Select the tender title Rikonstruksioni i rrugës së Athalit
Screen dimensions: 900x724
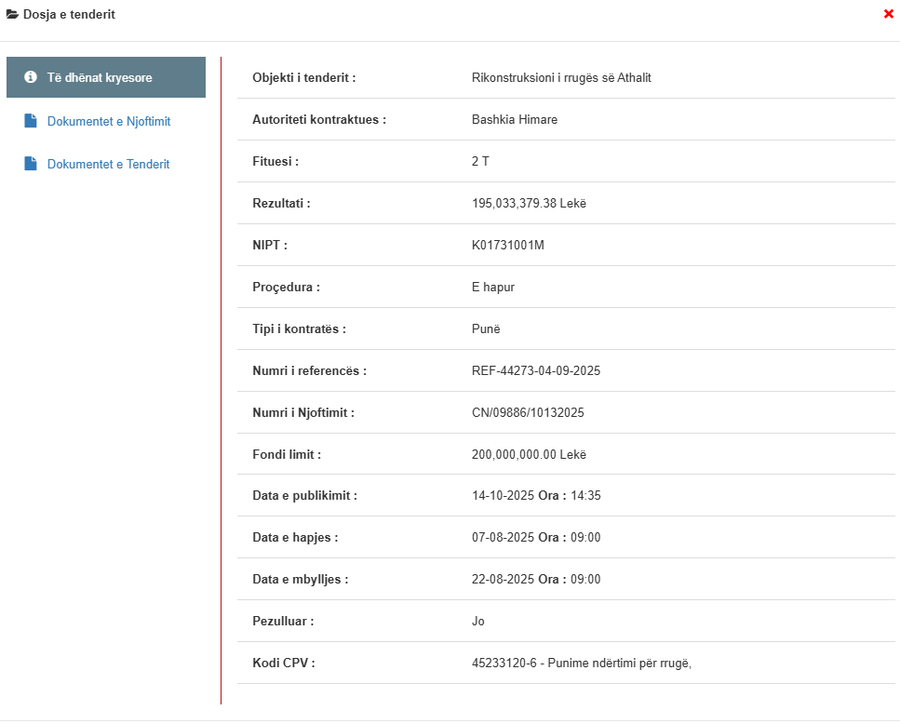click(x=561, y=78)
